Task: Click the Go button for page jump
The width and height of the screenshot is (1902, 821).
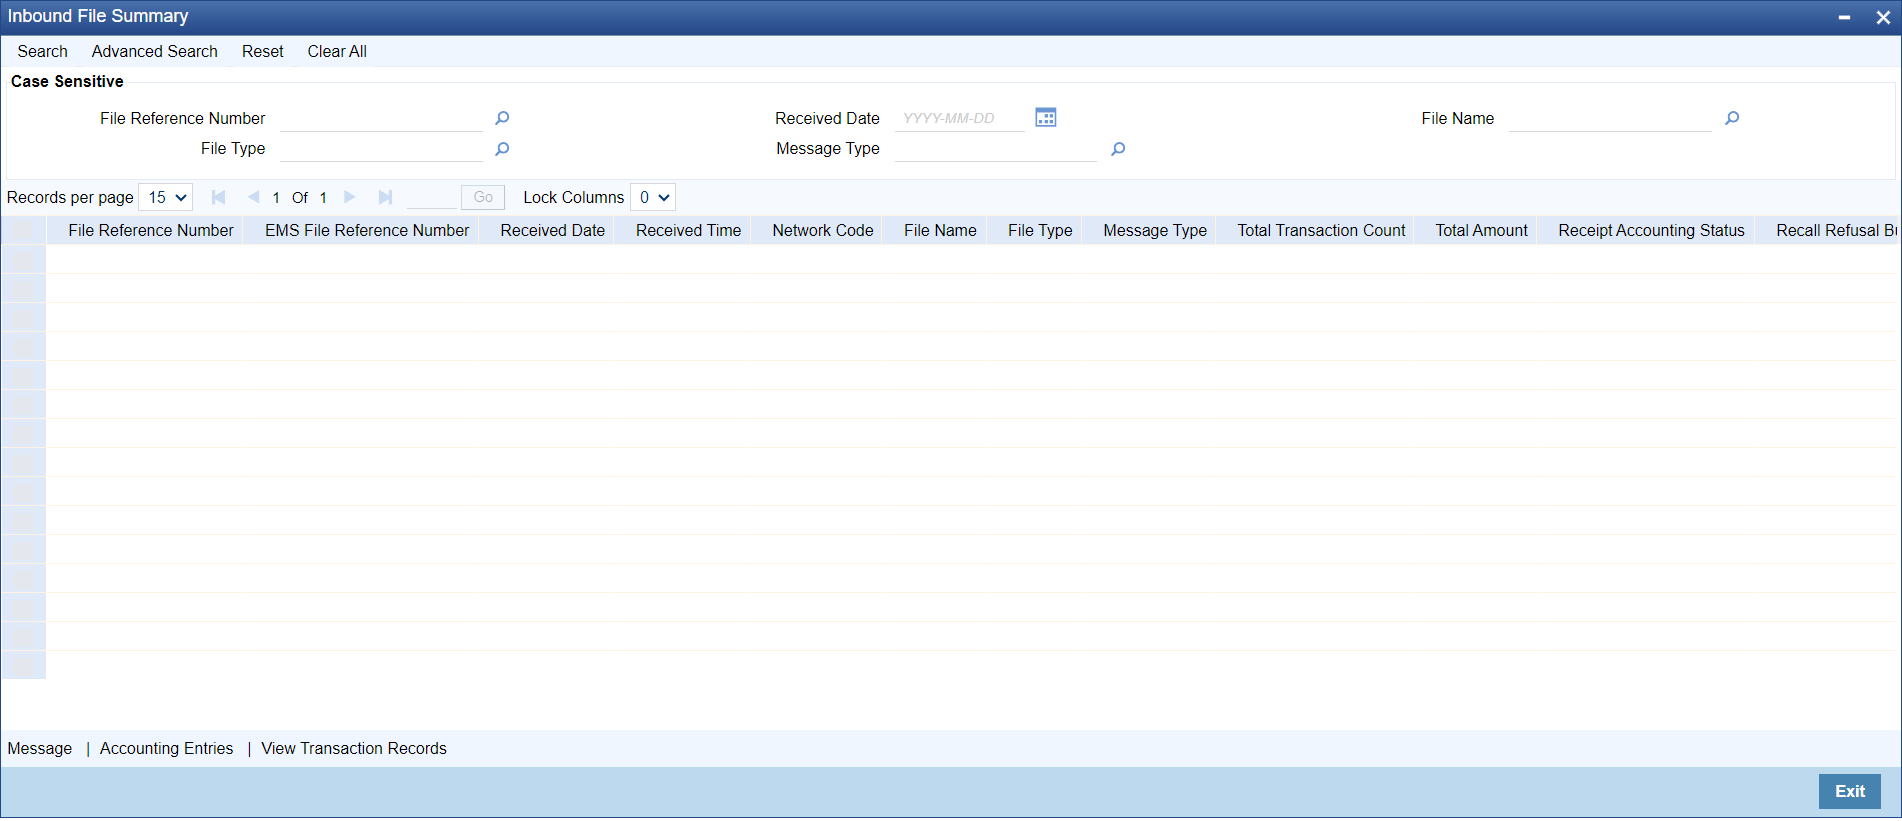Action: 483,197
